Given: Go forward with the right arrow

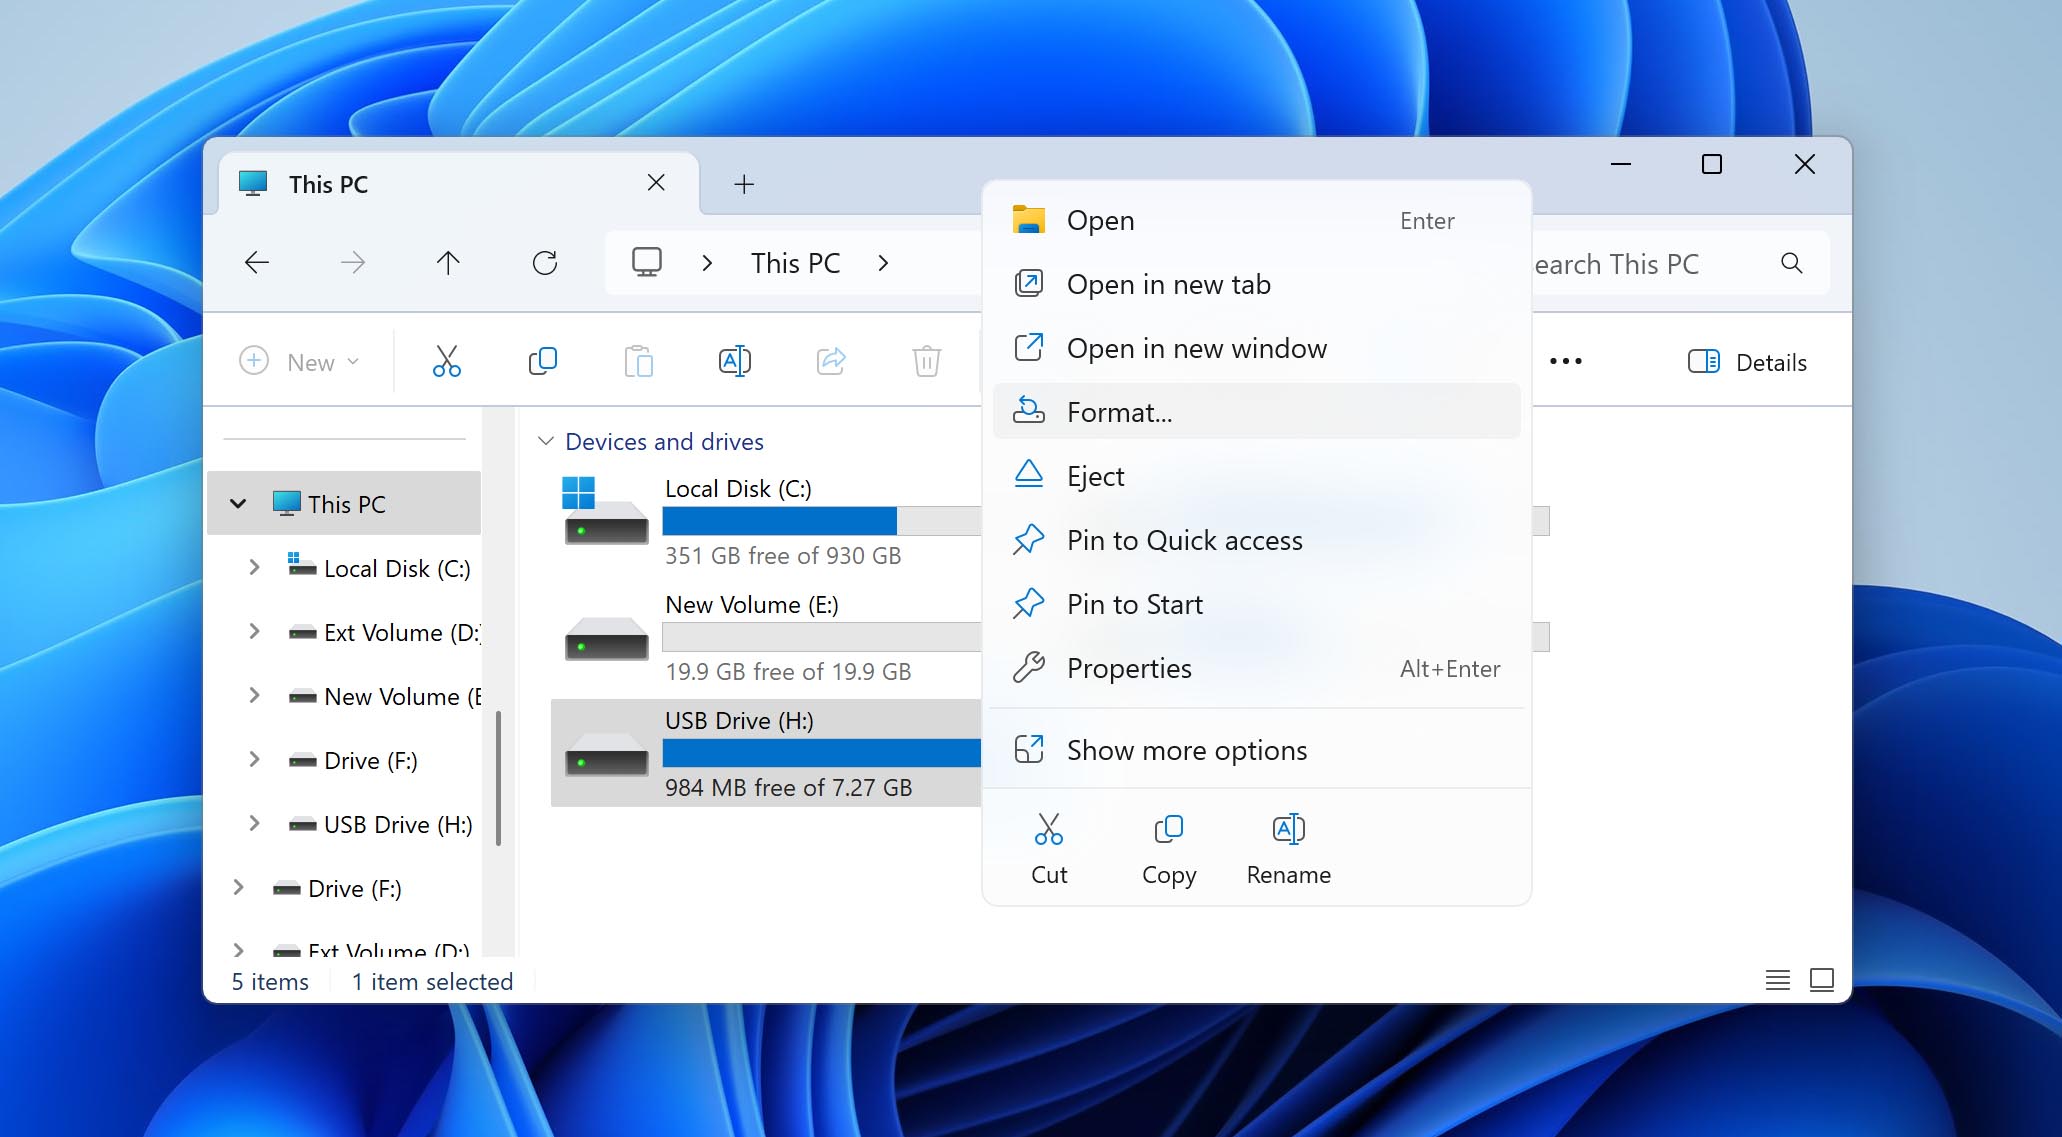Looking at the screenshot, I should click(352, 263).
